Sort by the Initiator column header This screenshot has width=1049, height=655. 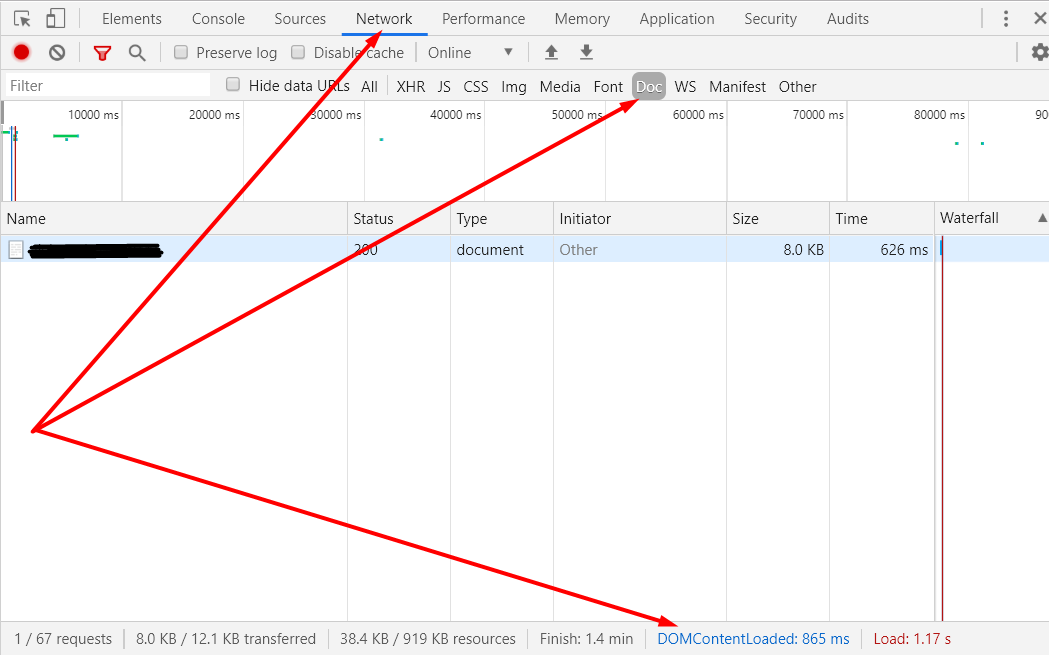pyautogui.click(x=640, y=219)
